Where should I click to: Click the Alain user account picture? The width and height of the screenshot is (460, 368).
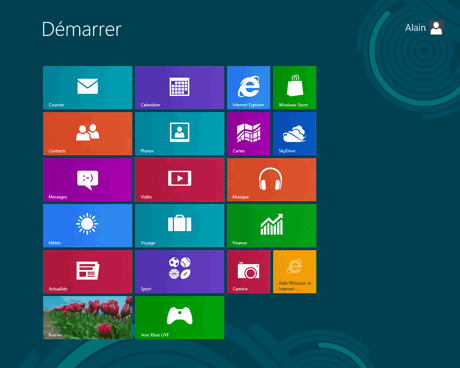tap(436, 28)
